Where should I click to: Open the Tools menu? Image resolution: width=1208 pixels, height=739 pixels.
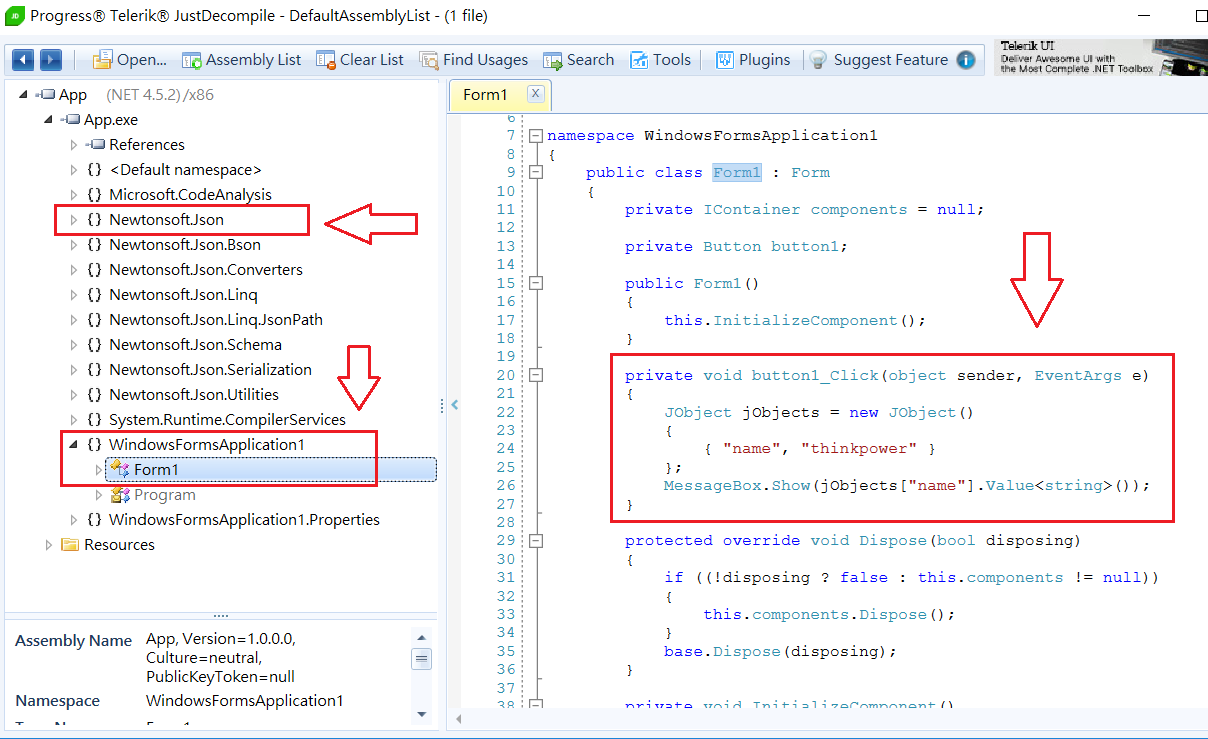point(660,60)
